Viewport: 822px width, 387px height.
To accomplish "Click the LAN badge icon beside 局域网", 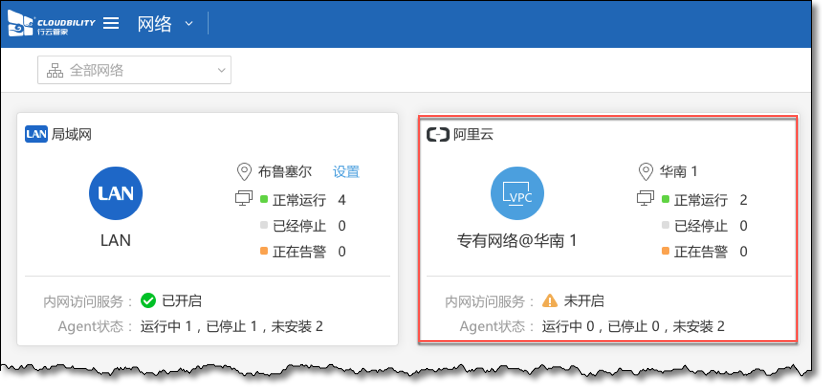I will pos(36,134).
